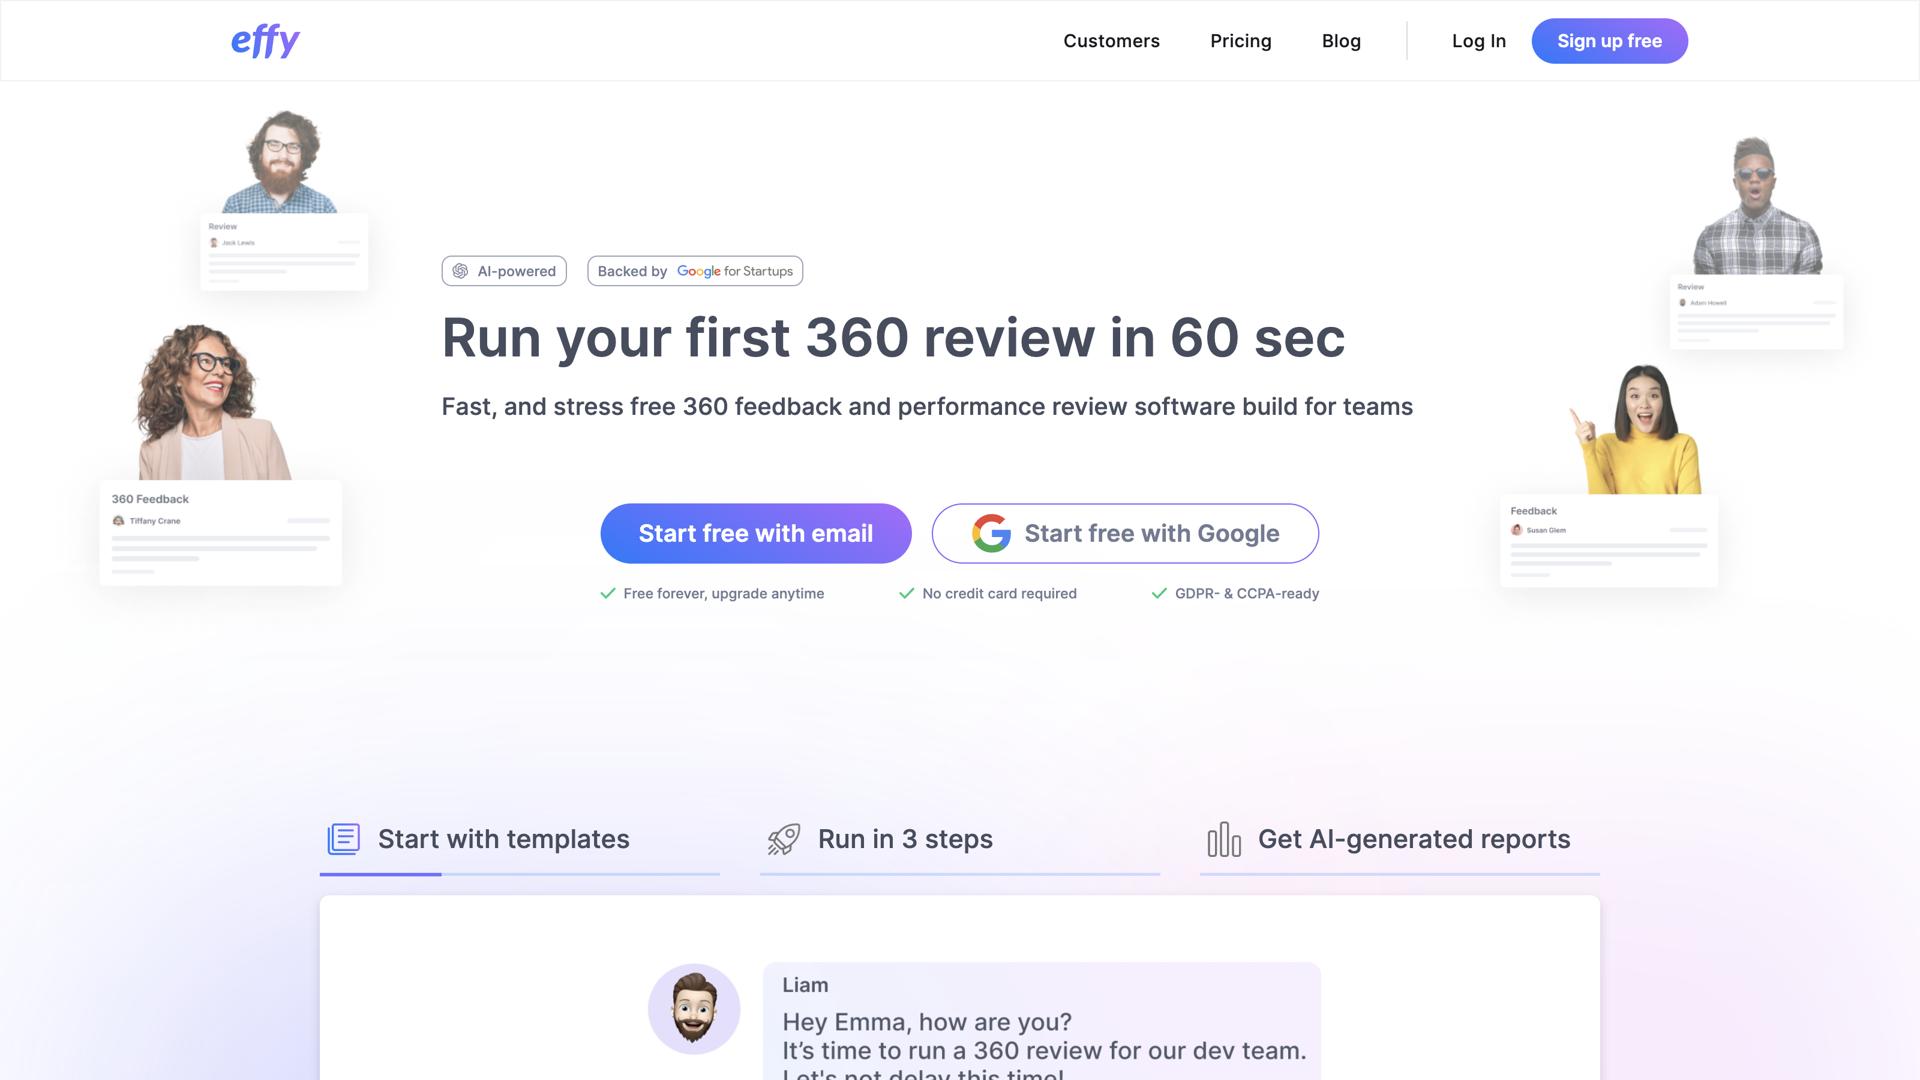Click the templates document icon
This screenshot has width=1920, height=1080.
[x=343, y=839]
